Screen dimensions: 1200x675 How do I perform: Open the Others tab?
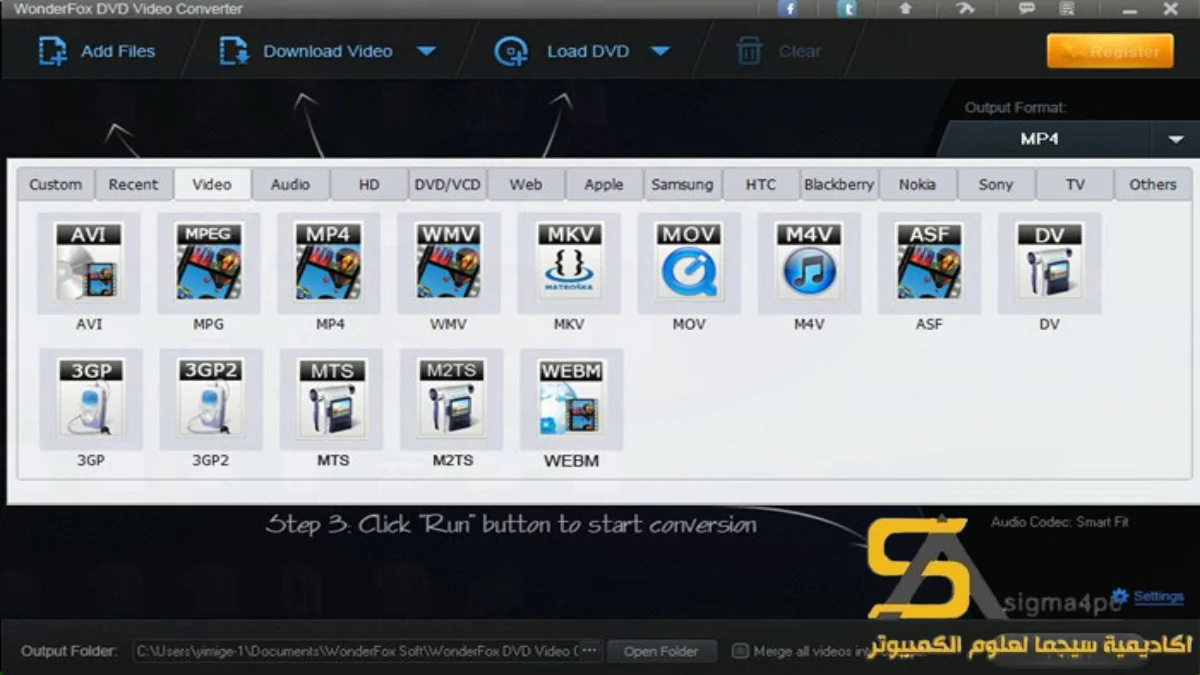click(x=1153, y=184)
